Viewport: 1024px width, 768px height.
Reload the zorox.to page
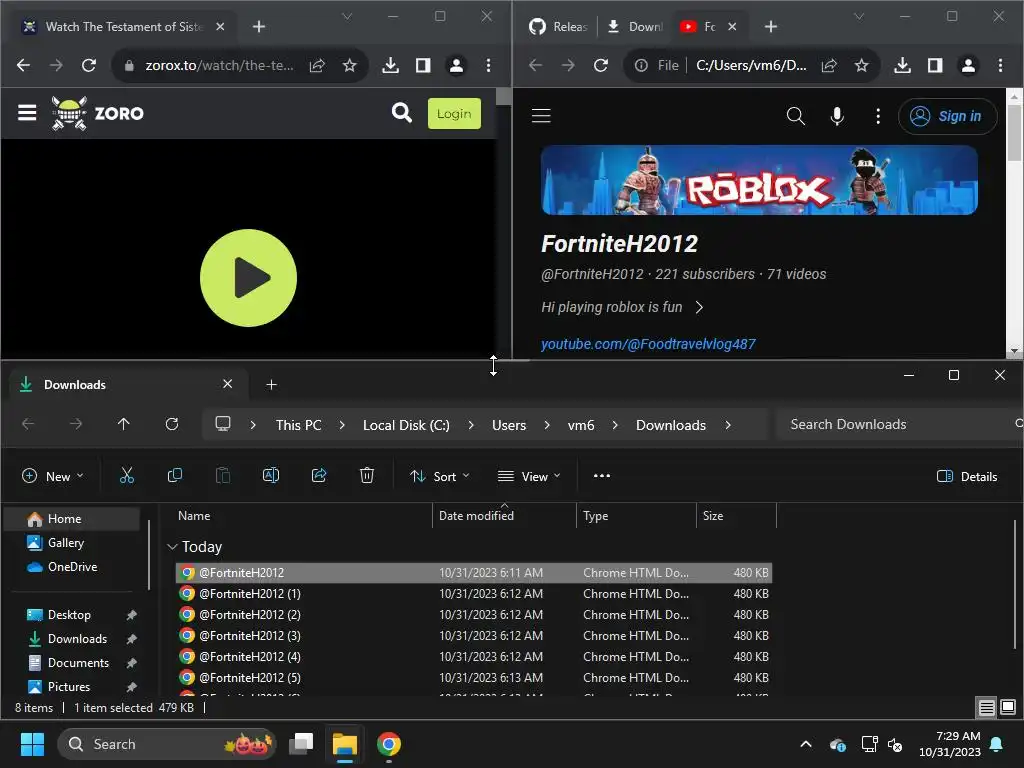tap(89, 65)
